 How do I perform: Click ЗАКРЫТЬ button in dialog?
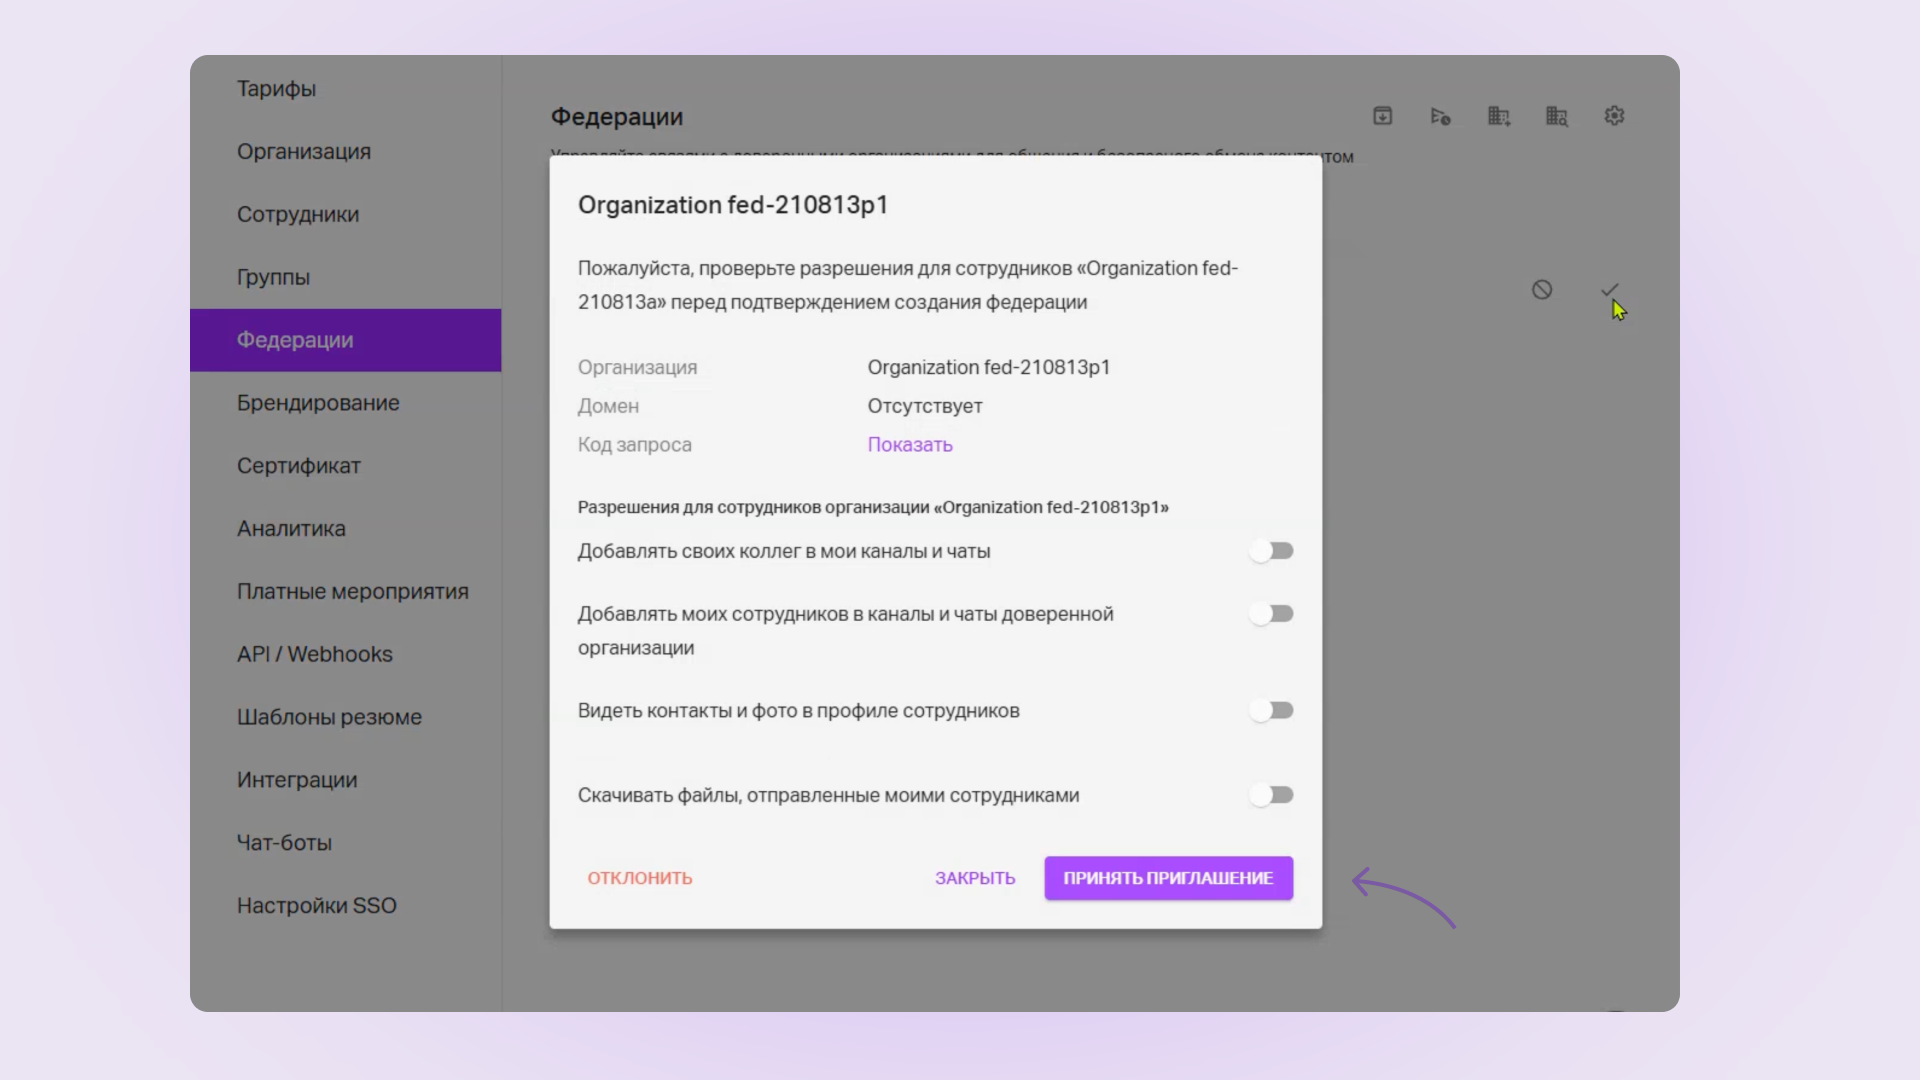975,878
